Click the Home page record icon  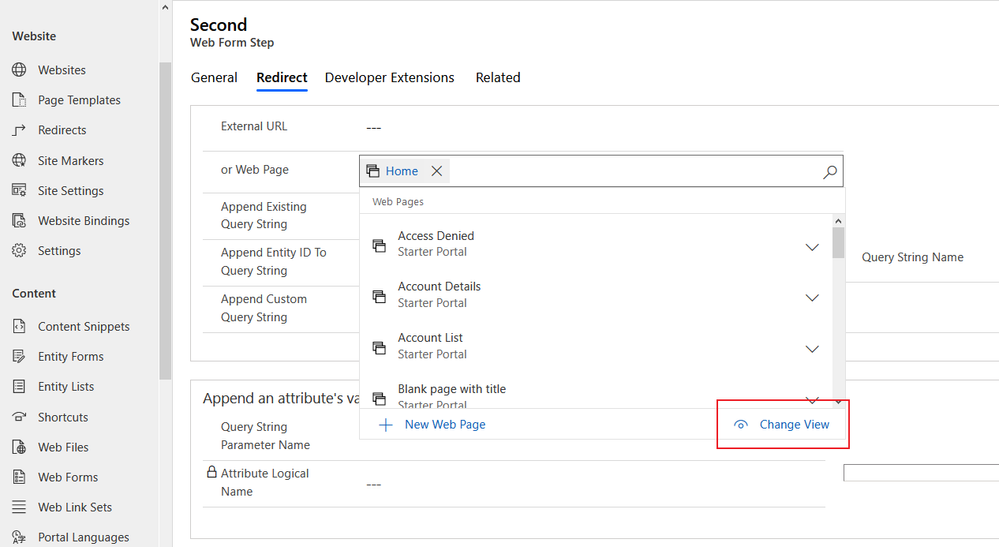click(x=373, y=171)
